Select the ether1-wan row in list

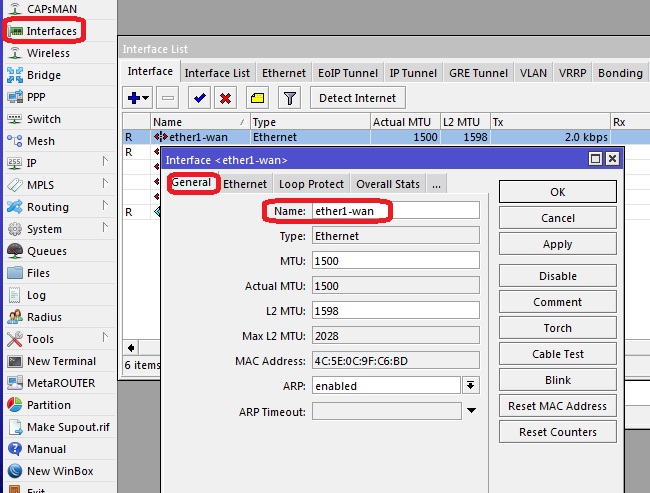(x=386, y=137)
